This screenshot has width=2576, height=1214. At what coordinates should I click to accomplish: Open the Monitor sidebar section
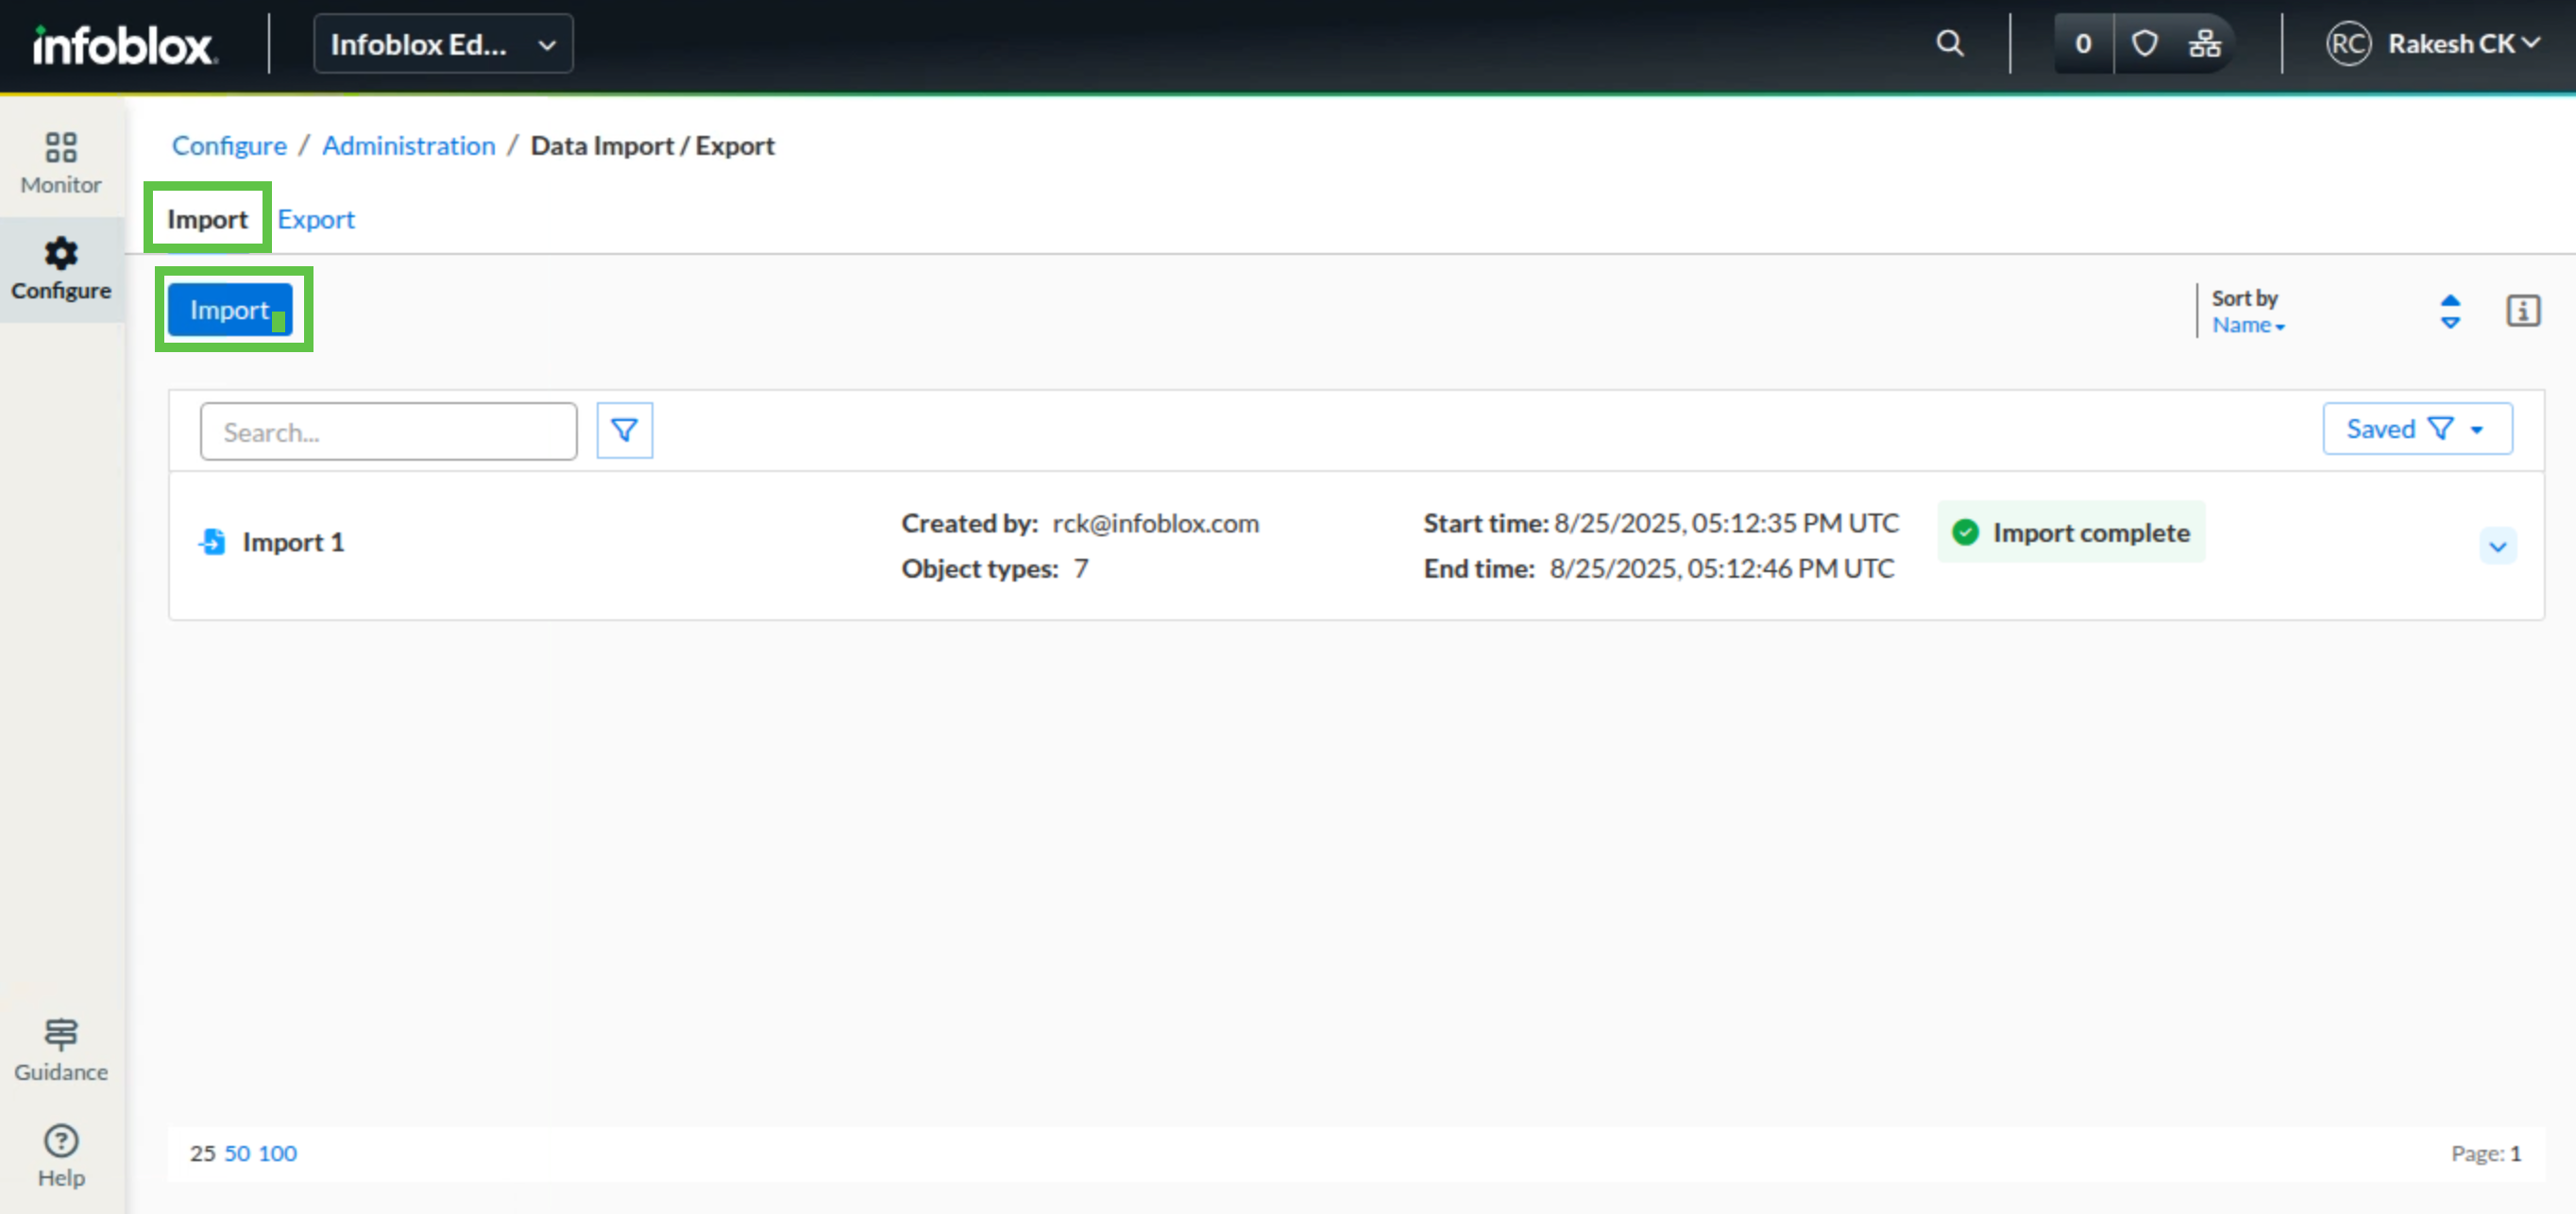pos(61,162)
